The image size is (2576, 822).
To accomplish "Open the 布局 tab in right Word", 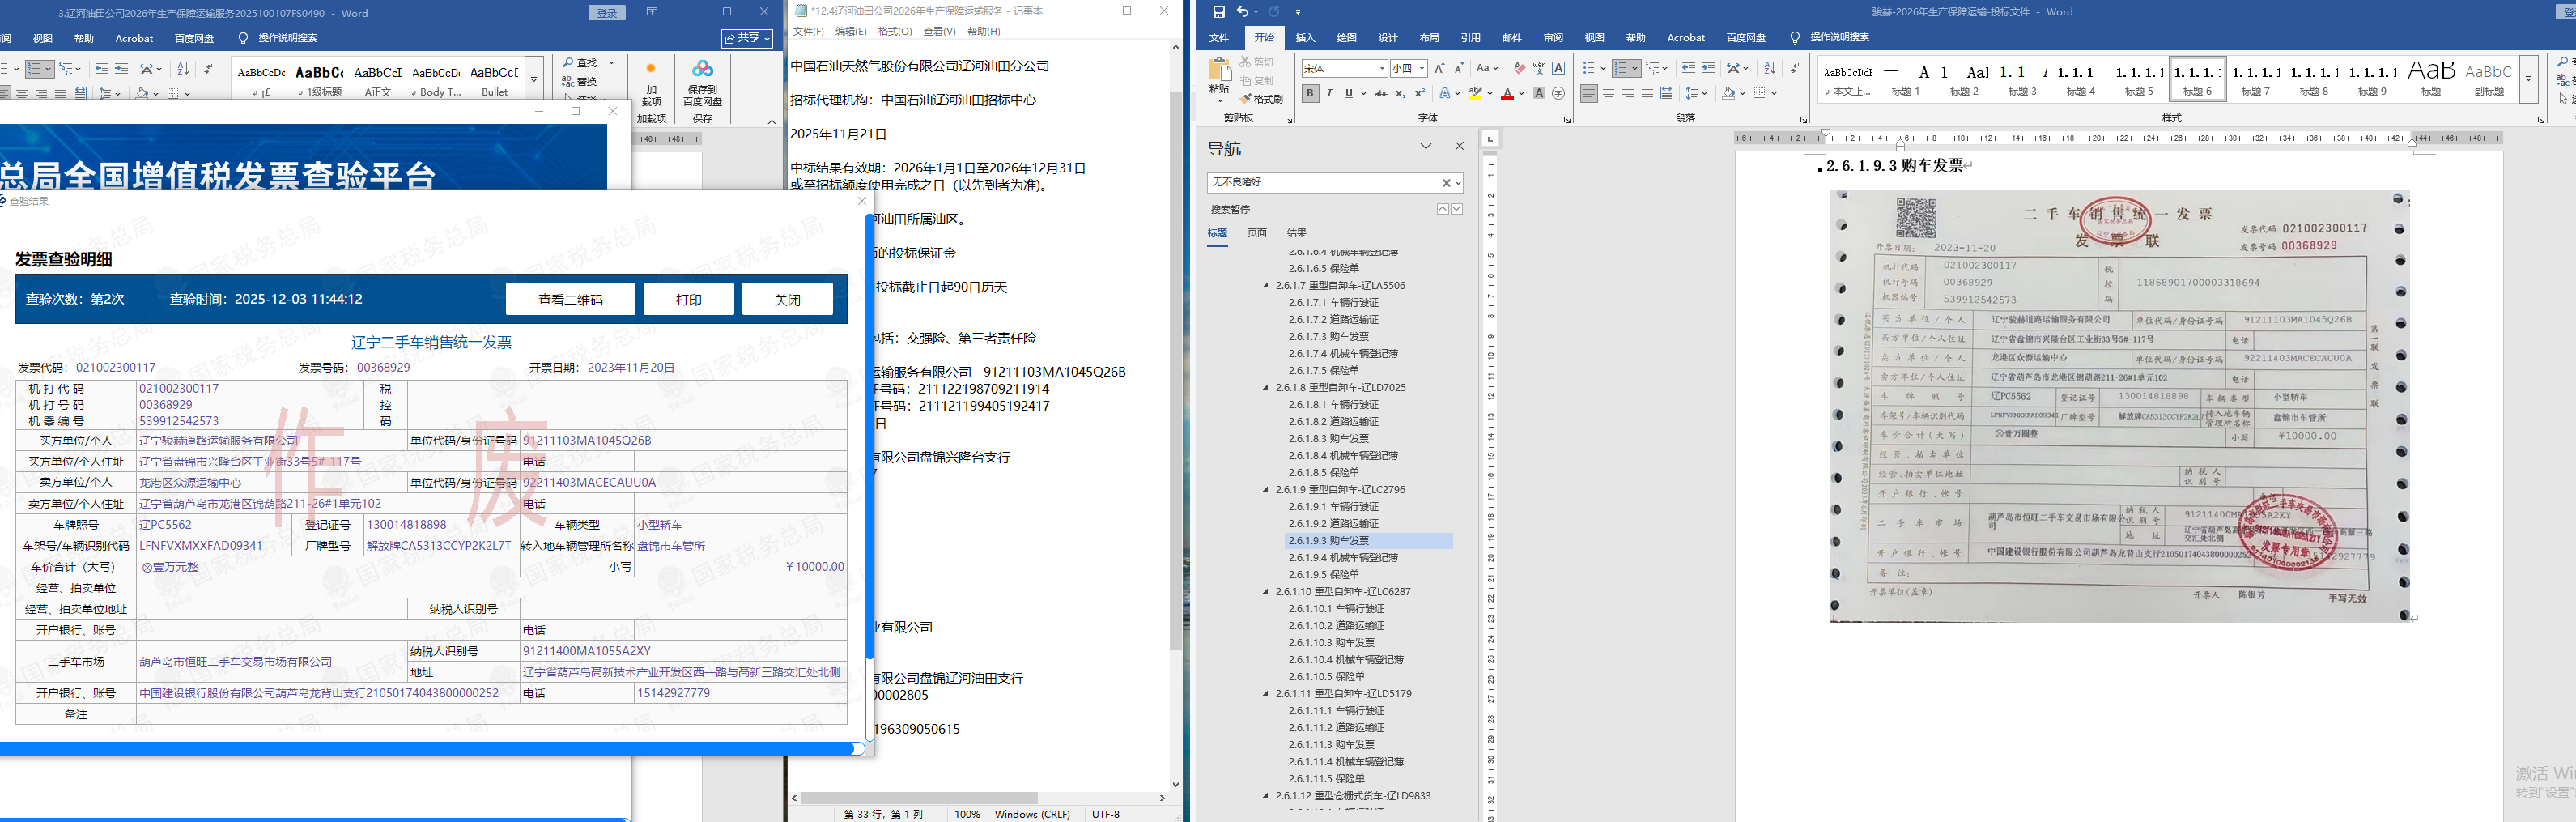I will 1429,38.
